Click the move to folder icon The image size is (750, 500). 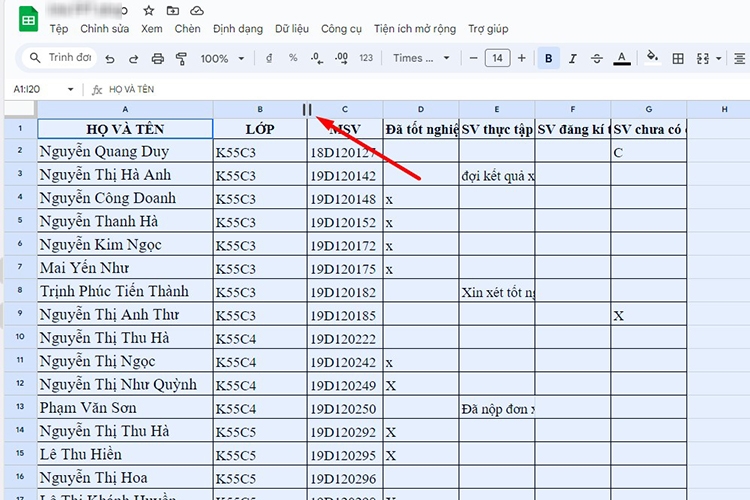173,11
